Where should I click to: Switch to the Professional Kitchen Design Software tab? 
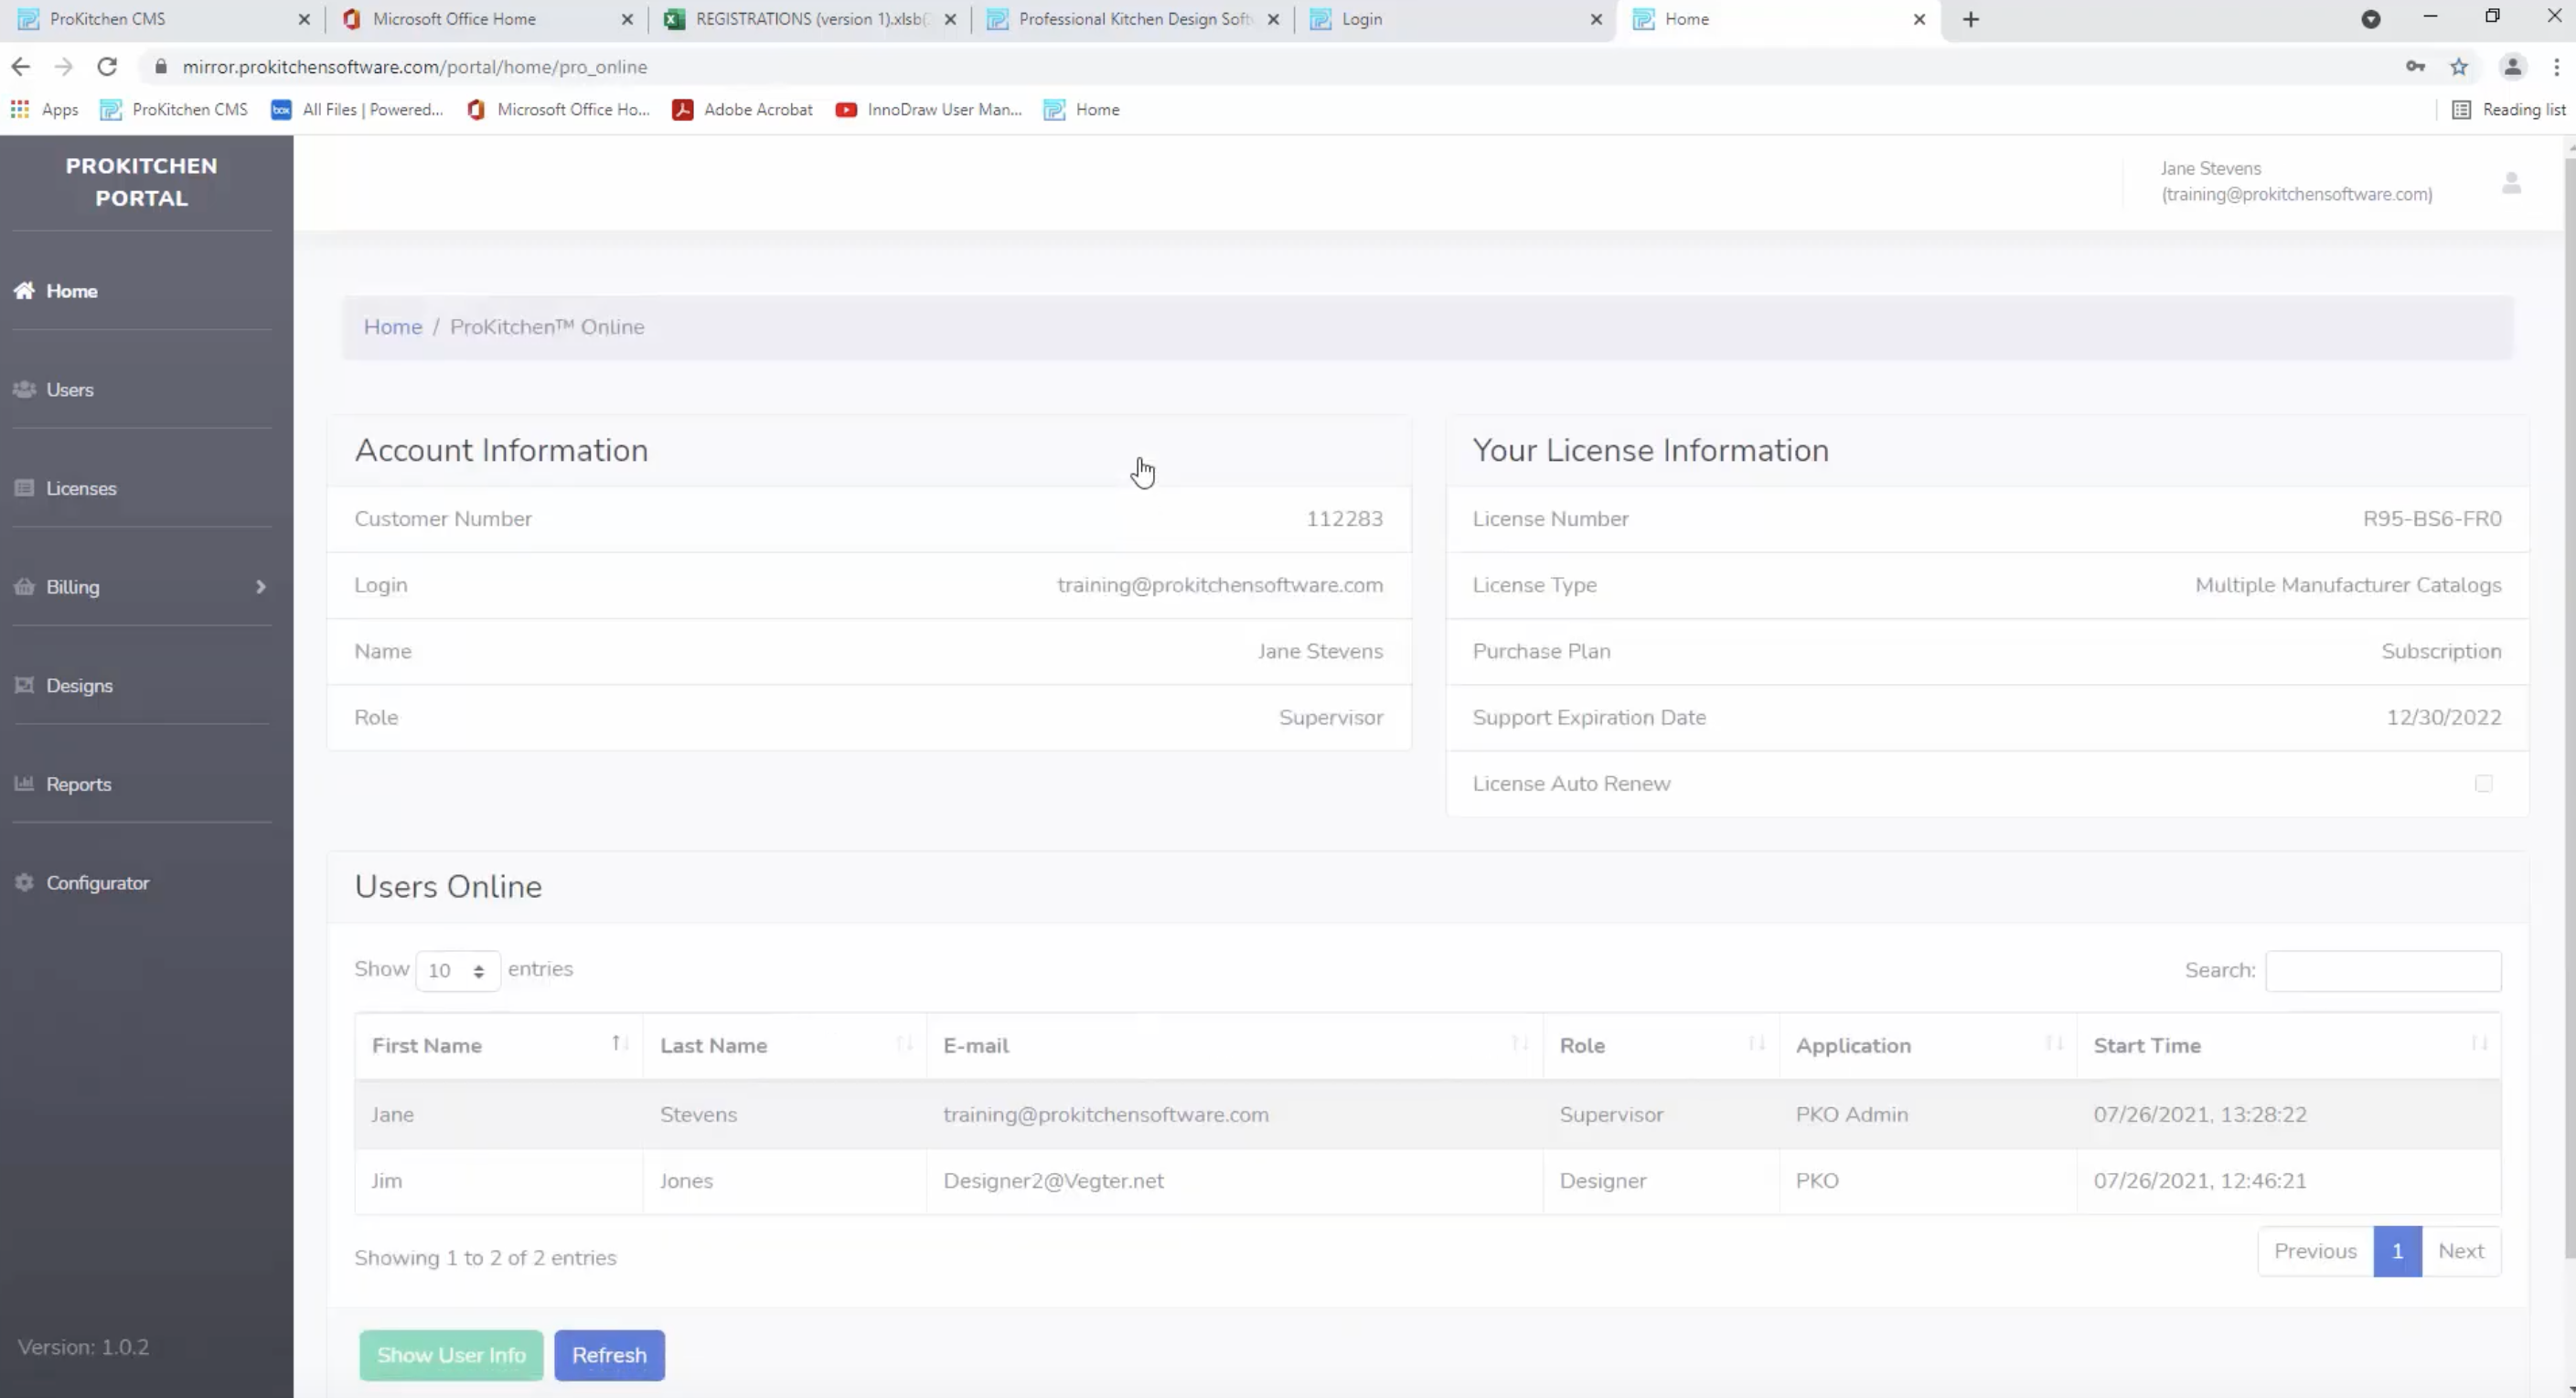1130,19
